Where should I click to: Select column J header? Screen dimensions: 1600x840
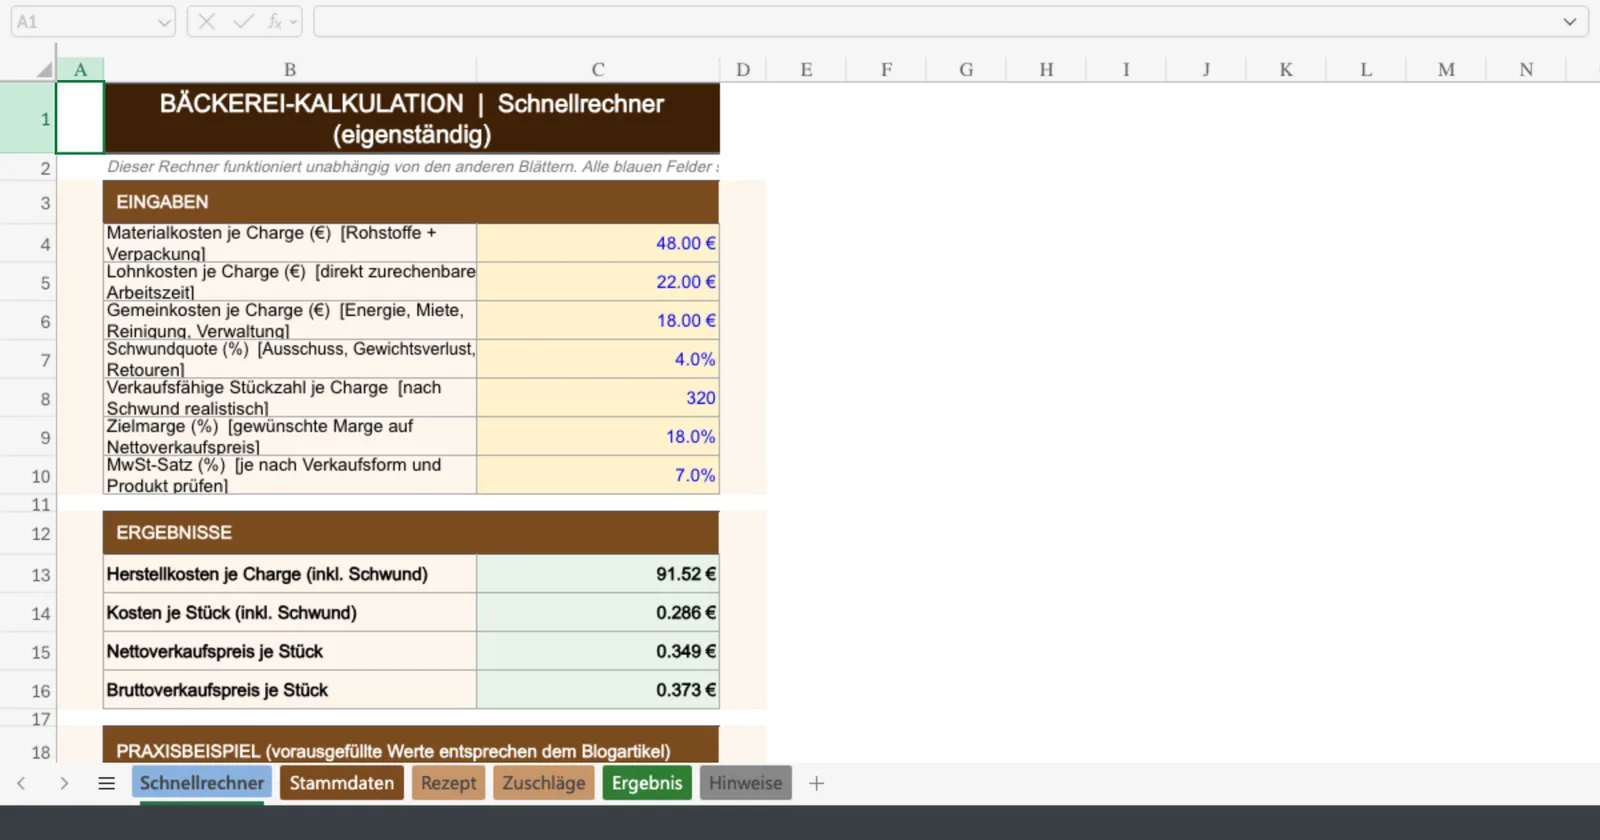point(1206,69)
